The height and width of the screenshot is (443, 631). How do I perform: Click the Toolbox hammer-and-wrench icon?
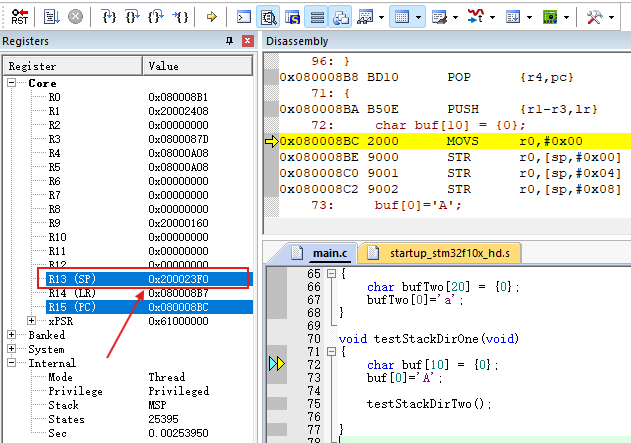594,17
